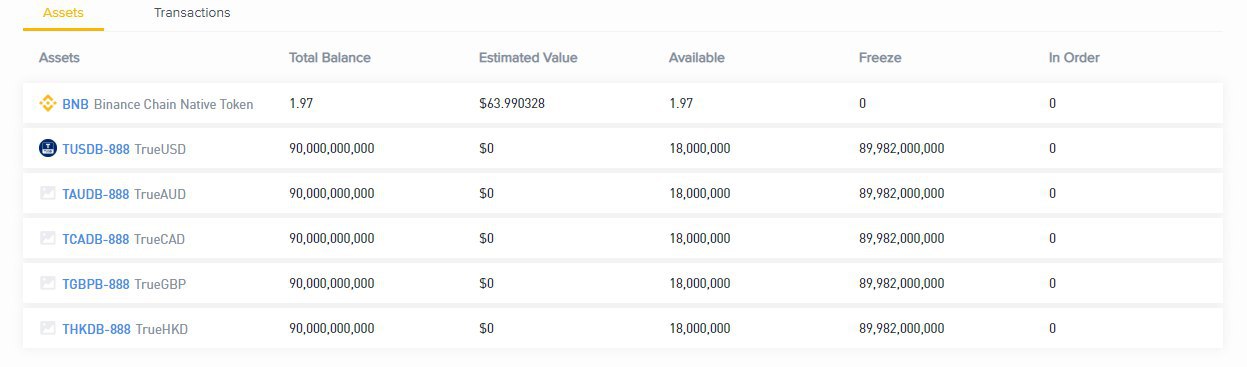Click the TrueUSD round token icon
Viewport: 1247px width, 367px height.
(47, 148)
